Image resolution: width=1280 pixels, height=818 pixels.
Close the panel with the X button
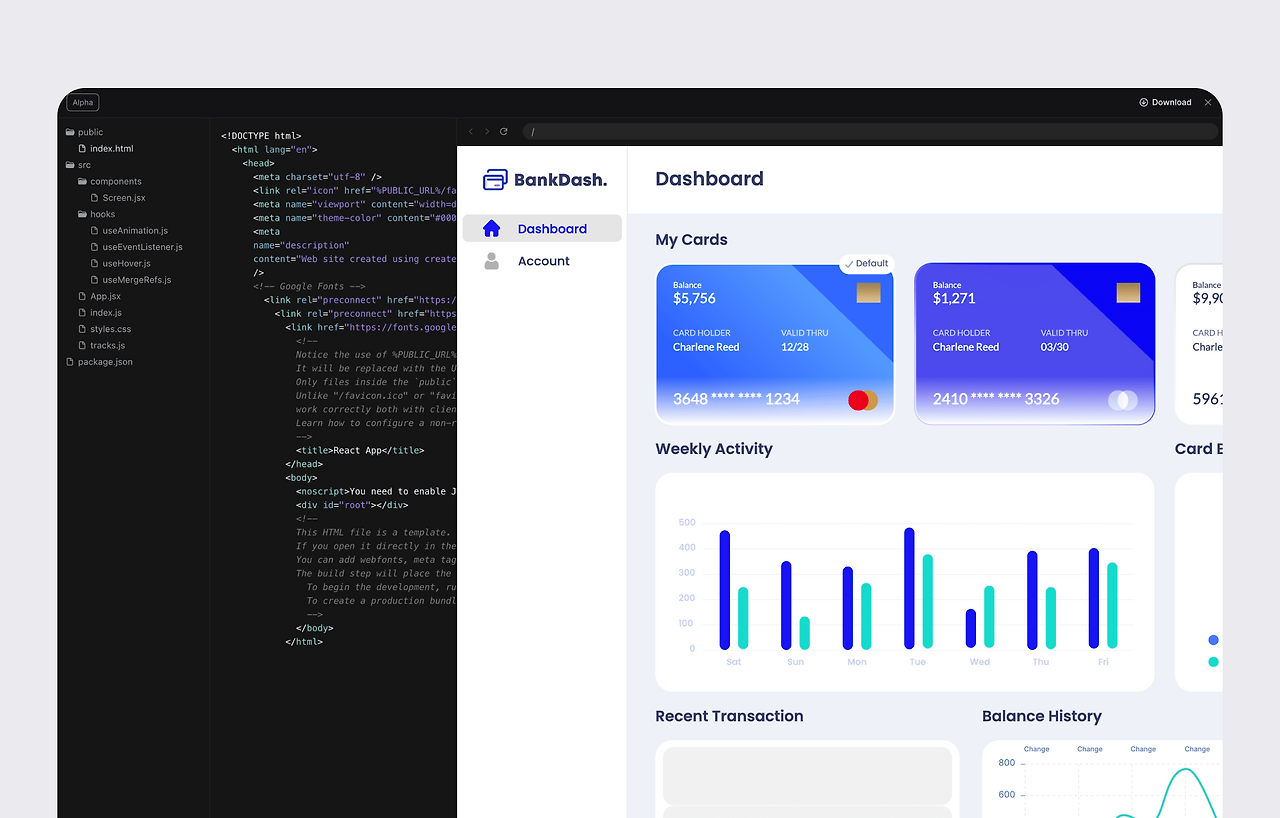[1208, 102]
